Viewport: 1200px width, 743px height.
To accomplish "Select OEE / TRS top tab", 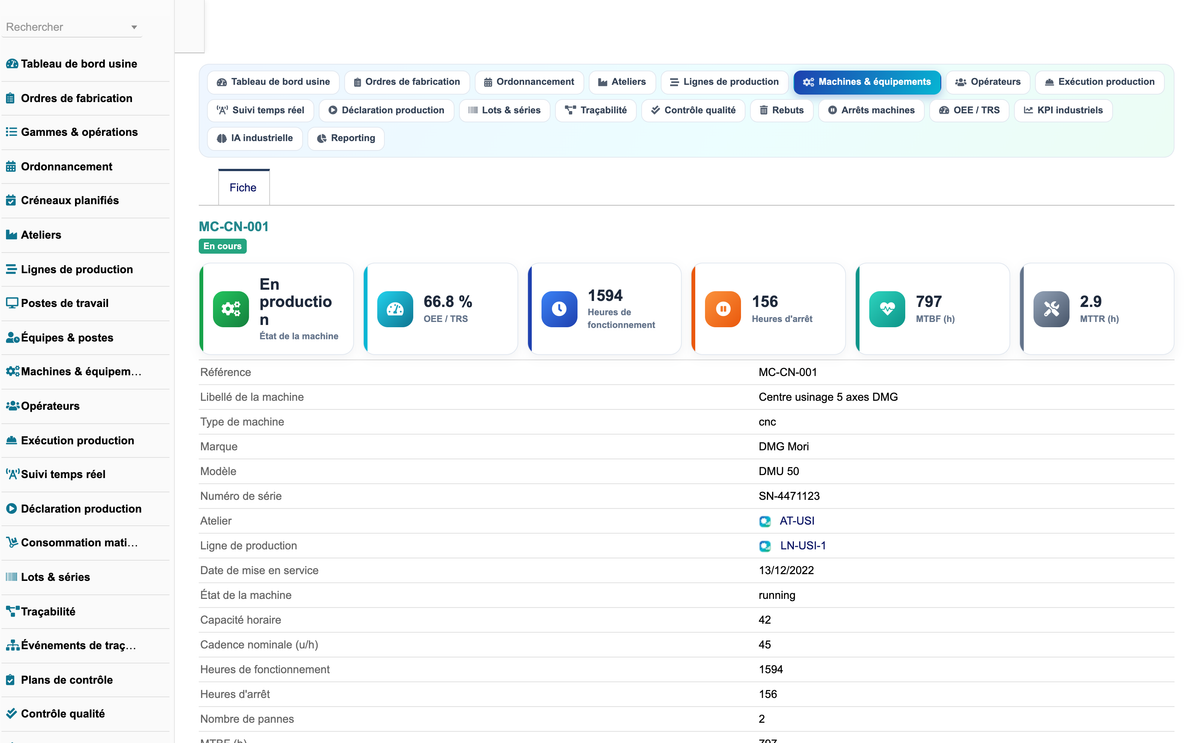I will click(x=969, y=110).
